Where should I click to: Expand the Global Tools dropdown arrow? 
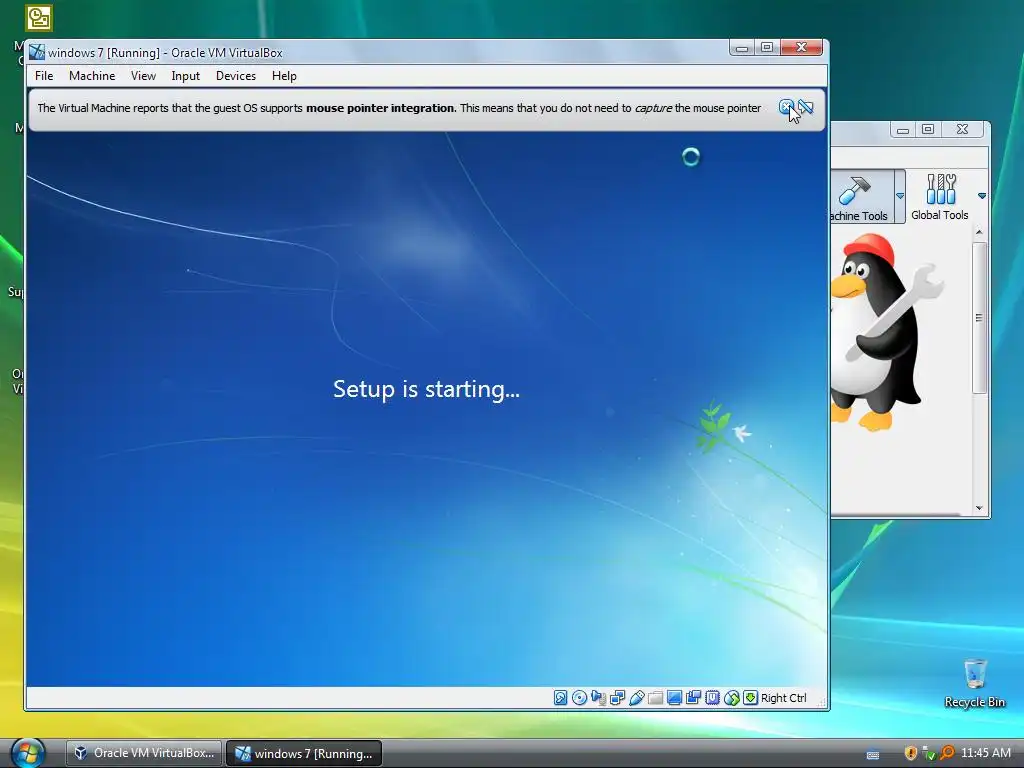point(982,196)
